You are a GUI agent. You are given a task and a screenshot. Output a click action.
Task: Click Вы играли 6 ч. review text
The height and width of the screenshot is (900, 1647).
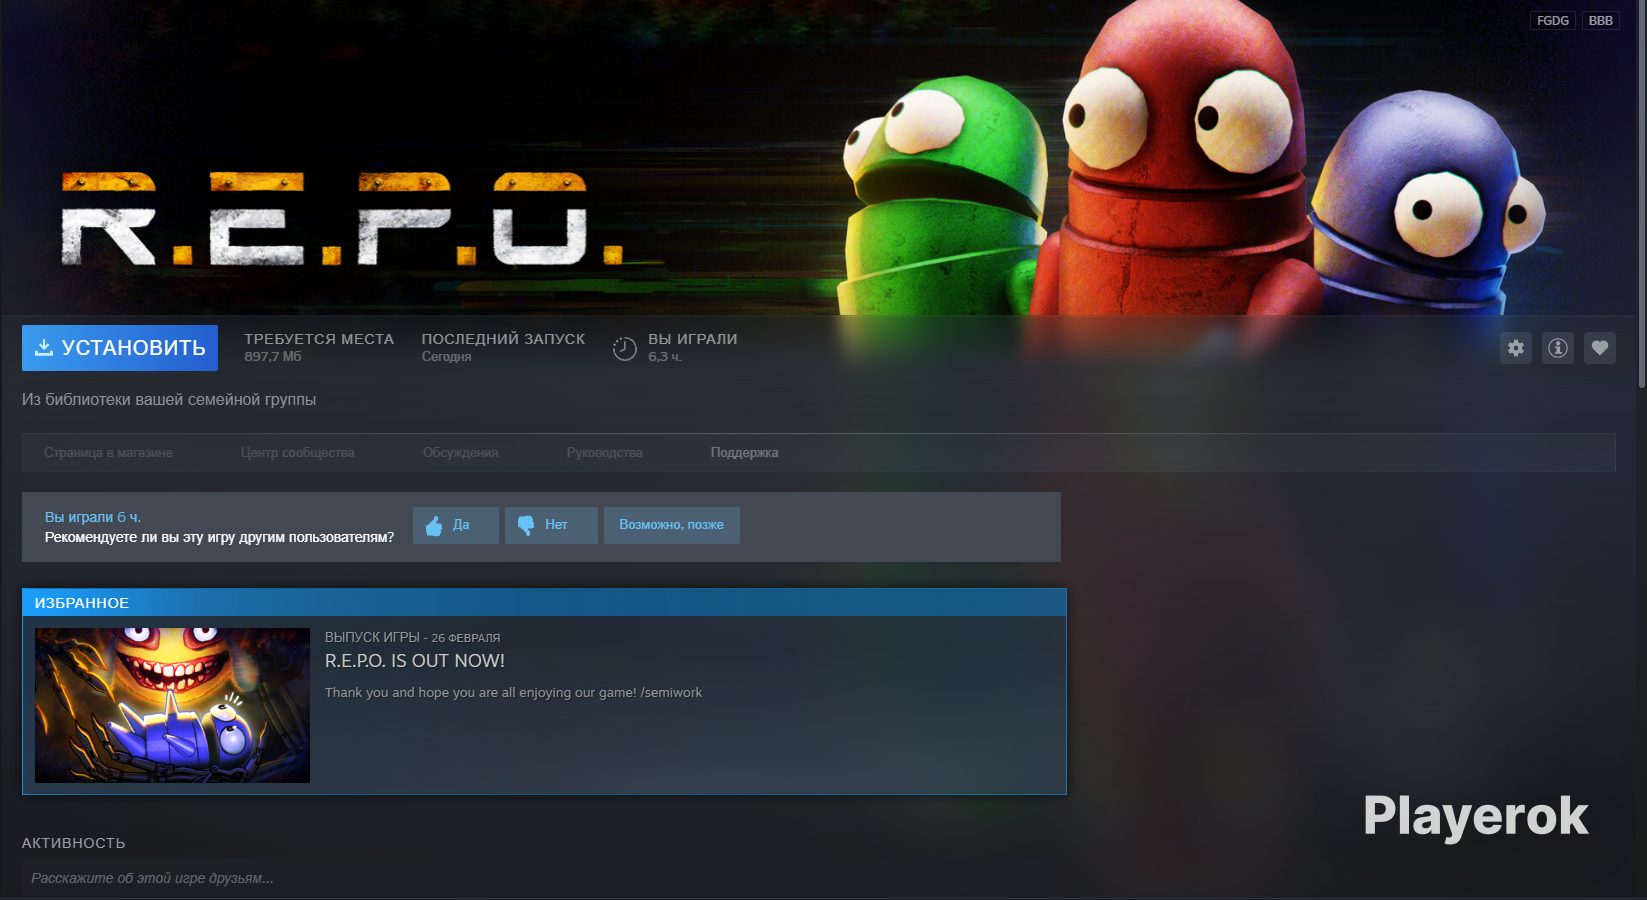tap(93, 517)
